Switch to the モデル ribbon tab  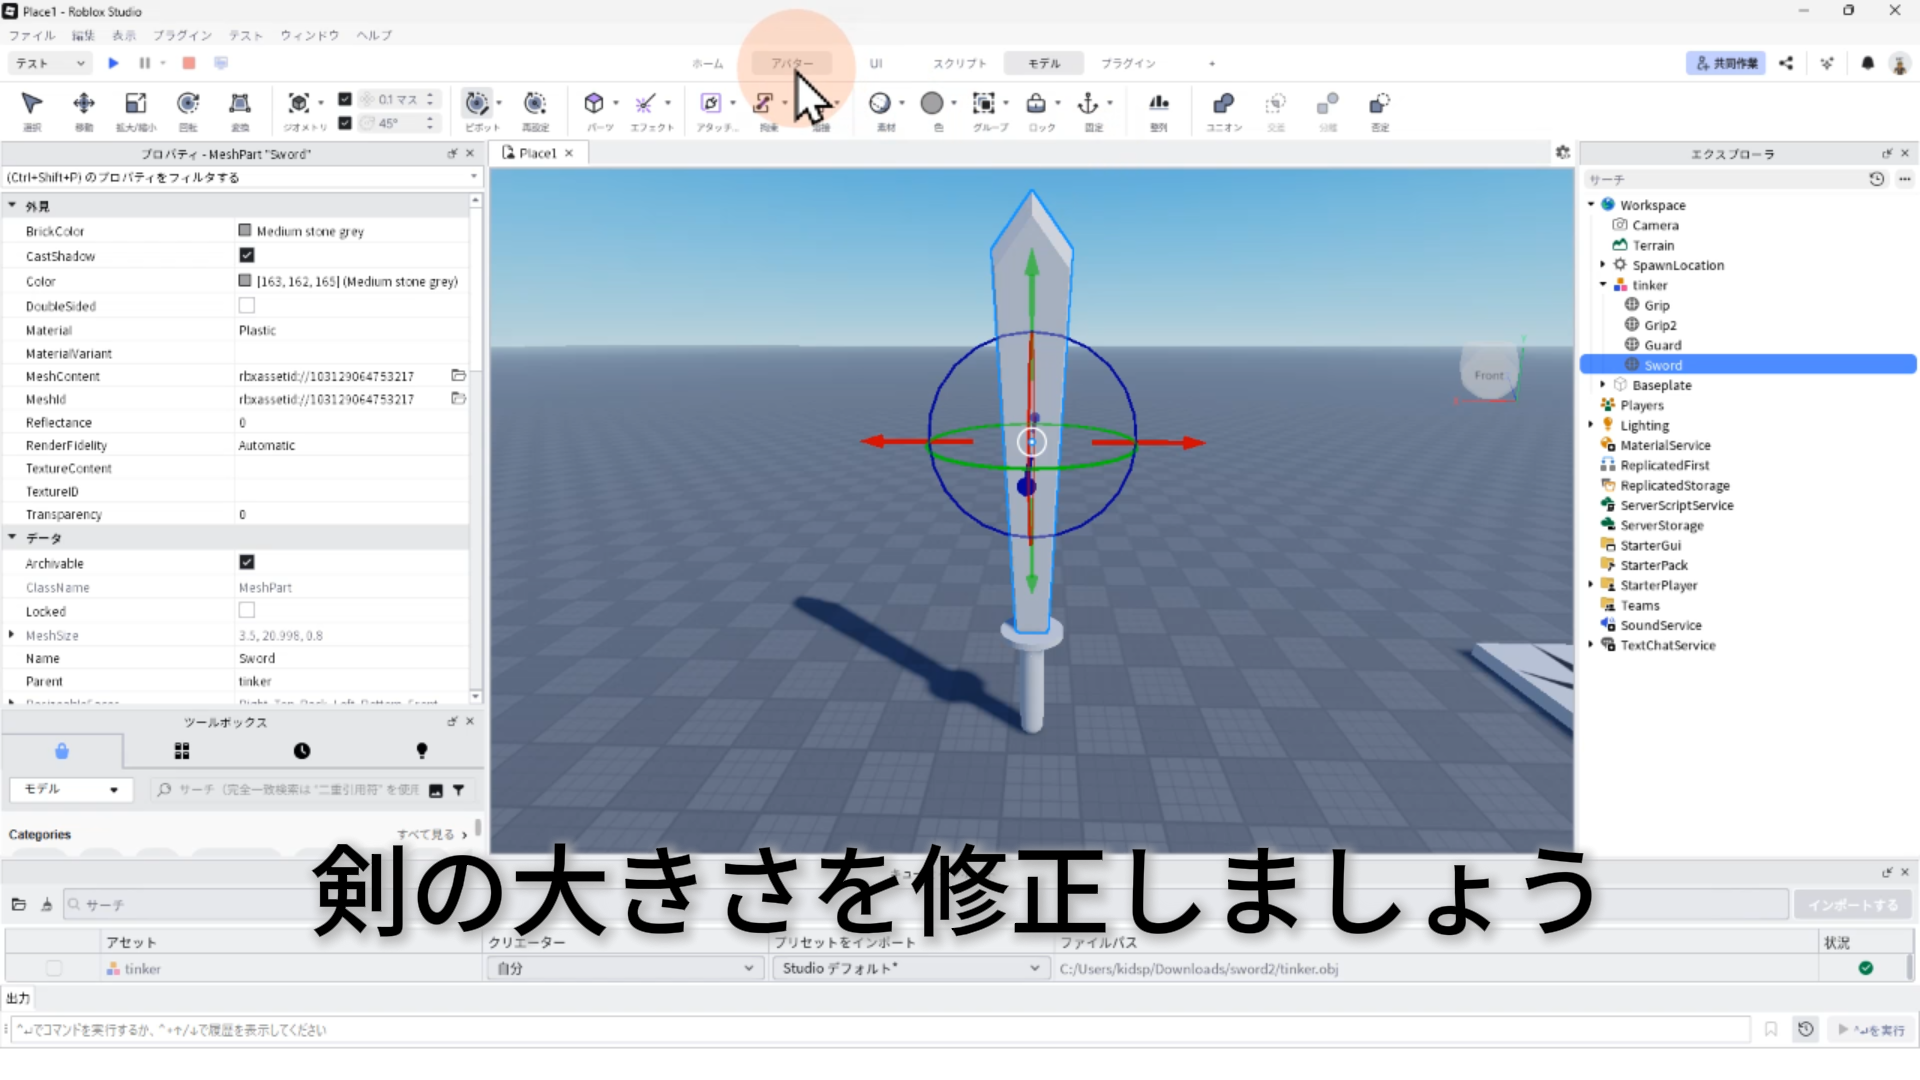[x=1044, y=63]
